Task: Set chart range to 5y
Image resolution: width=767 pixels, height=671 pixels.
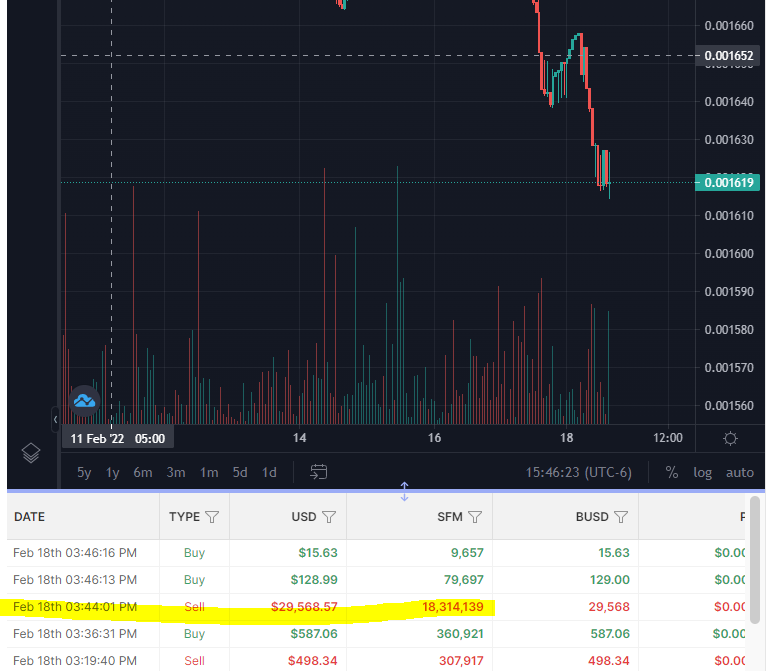Action: click(x=84, y=472)
